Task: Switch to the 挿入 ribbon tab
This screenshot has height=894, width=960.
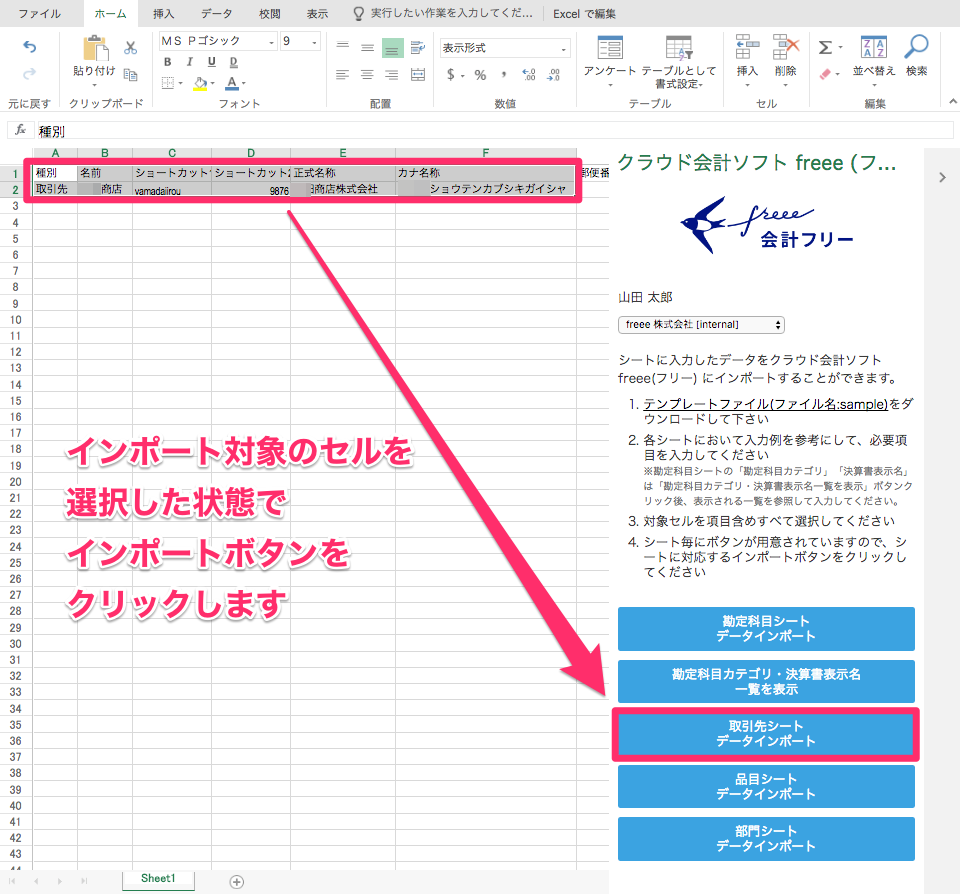Action: click(x=163, y=13)
